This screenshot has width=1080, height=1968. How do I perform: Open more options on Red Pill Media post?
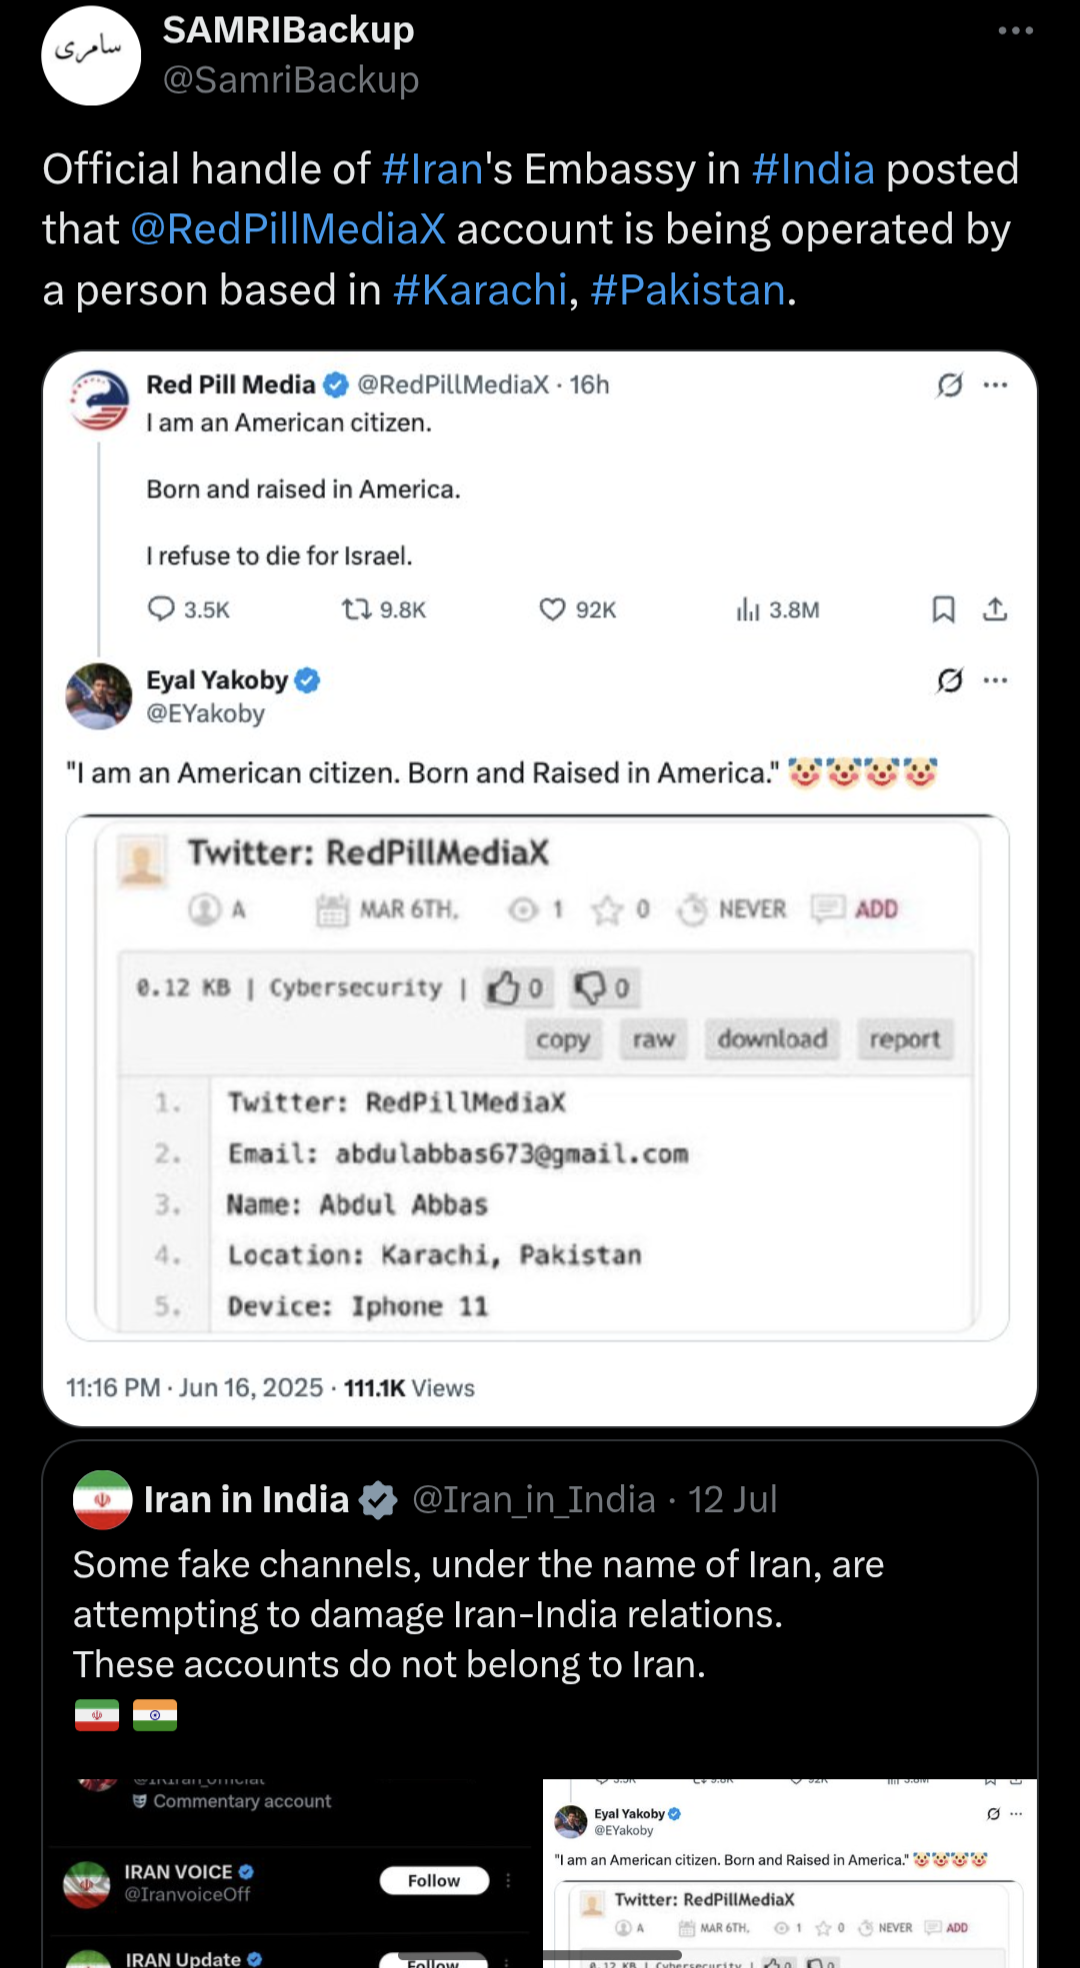tap(995, 385)
